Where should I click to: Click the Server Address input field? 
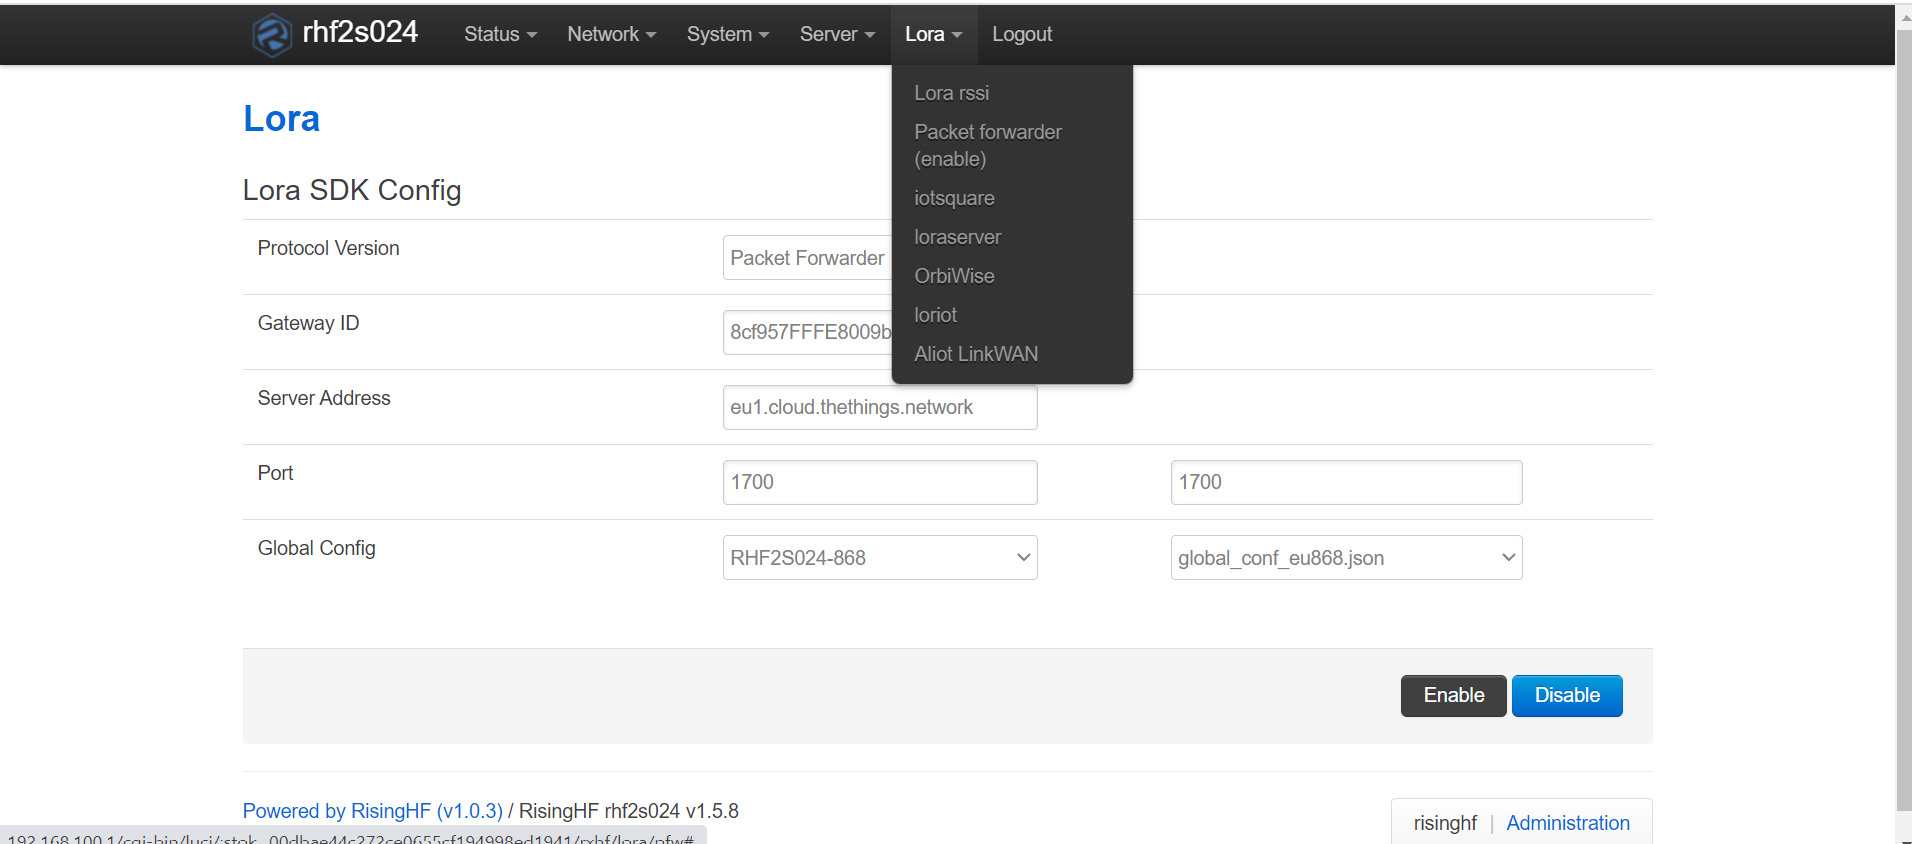pyautogui.click(x=879, y=408)
